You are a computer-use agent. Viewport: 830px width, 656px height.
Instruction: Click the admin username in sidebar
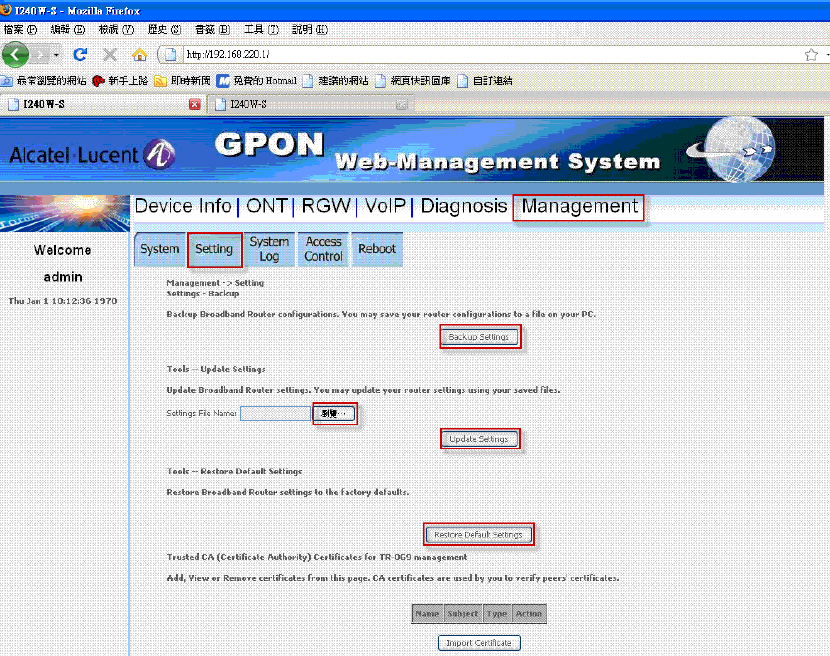coord(63,277)
